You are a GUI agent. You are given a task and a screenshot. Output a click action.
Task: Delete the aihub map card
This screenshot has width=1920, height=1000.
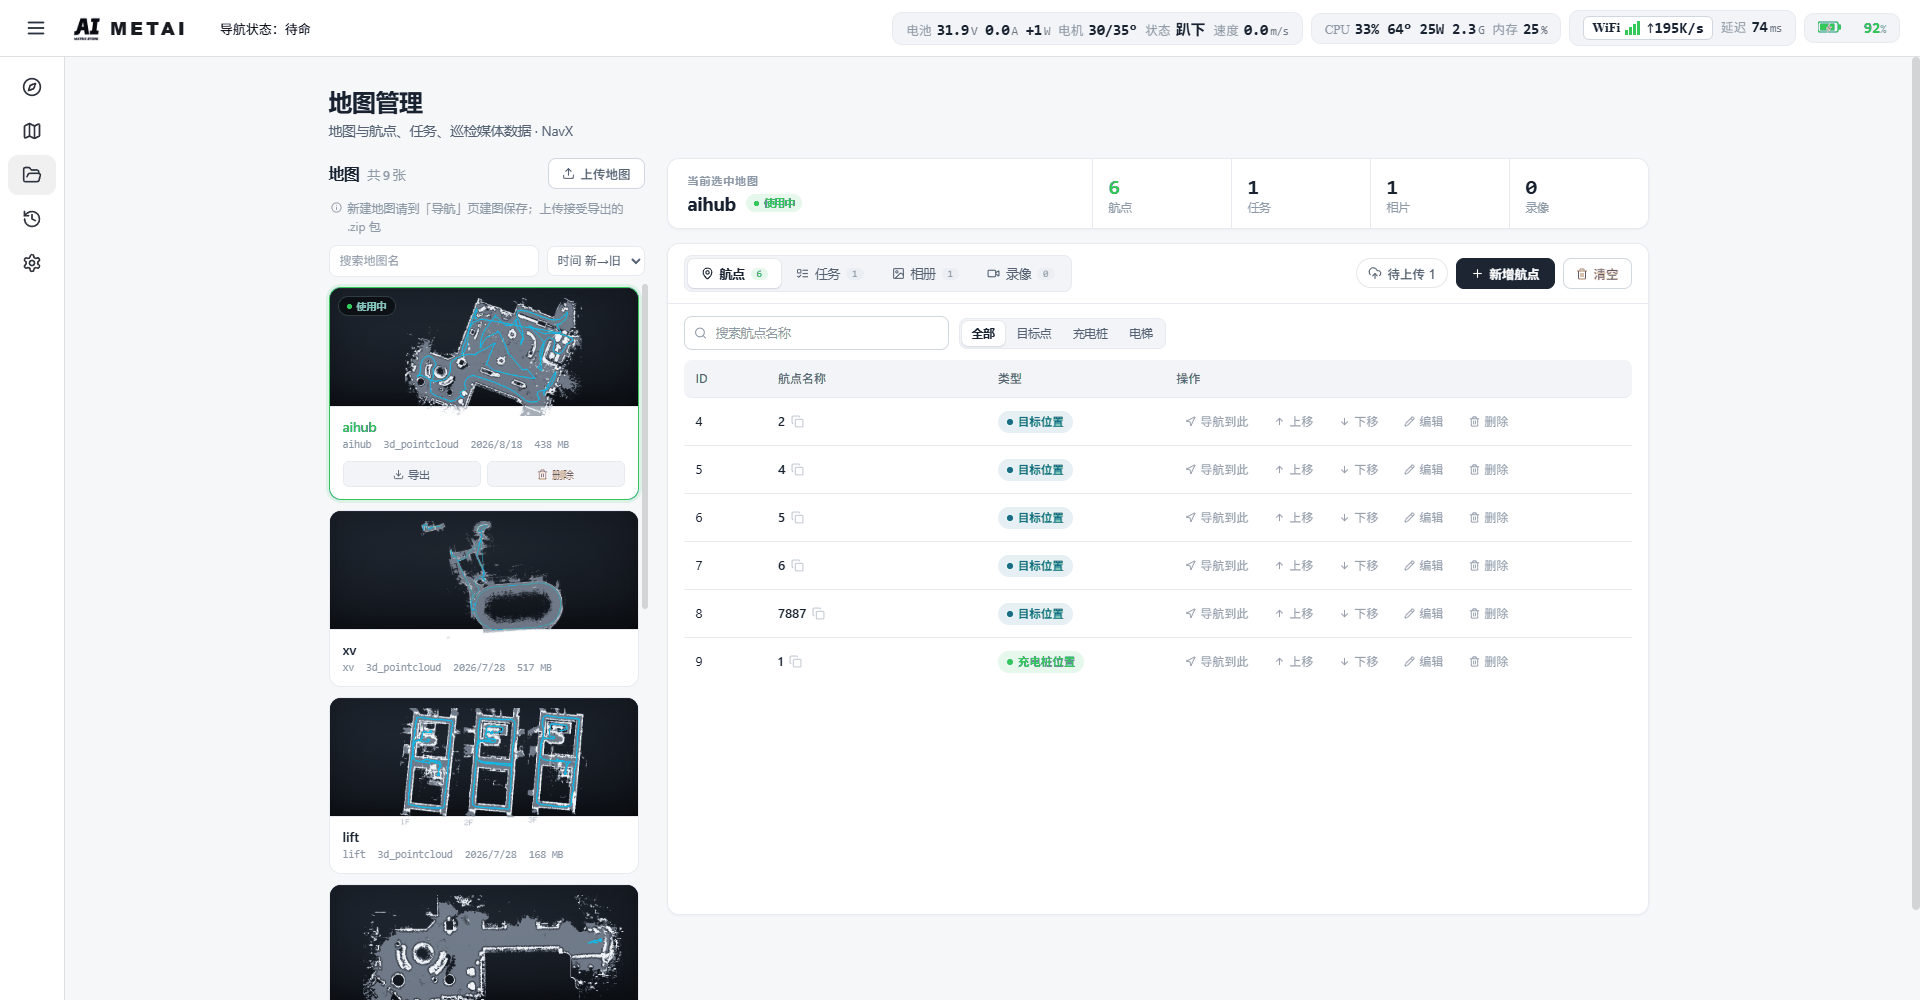pos(556,475)
